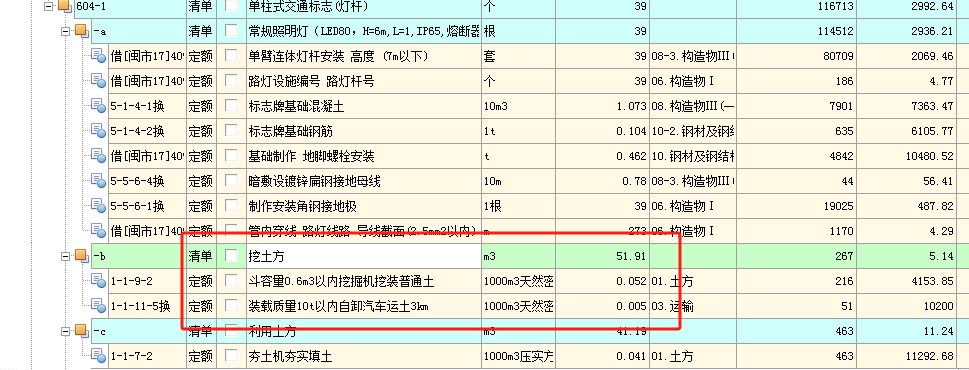
Task: Click the folder icon beside sub-item -b
Action: coord(82,256)
